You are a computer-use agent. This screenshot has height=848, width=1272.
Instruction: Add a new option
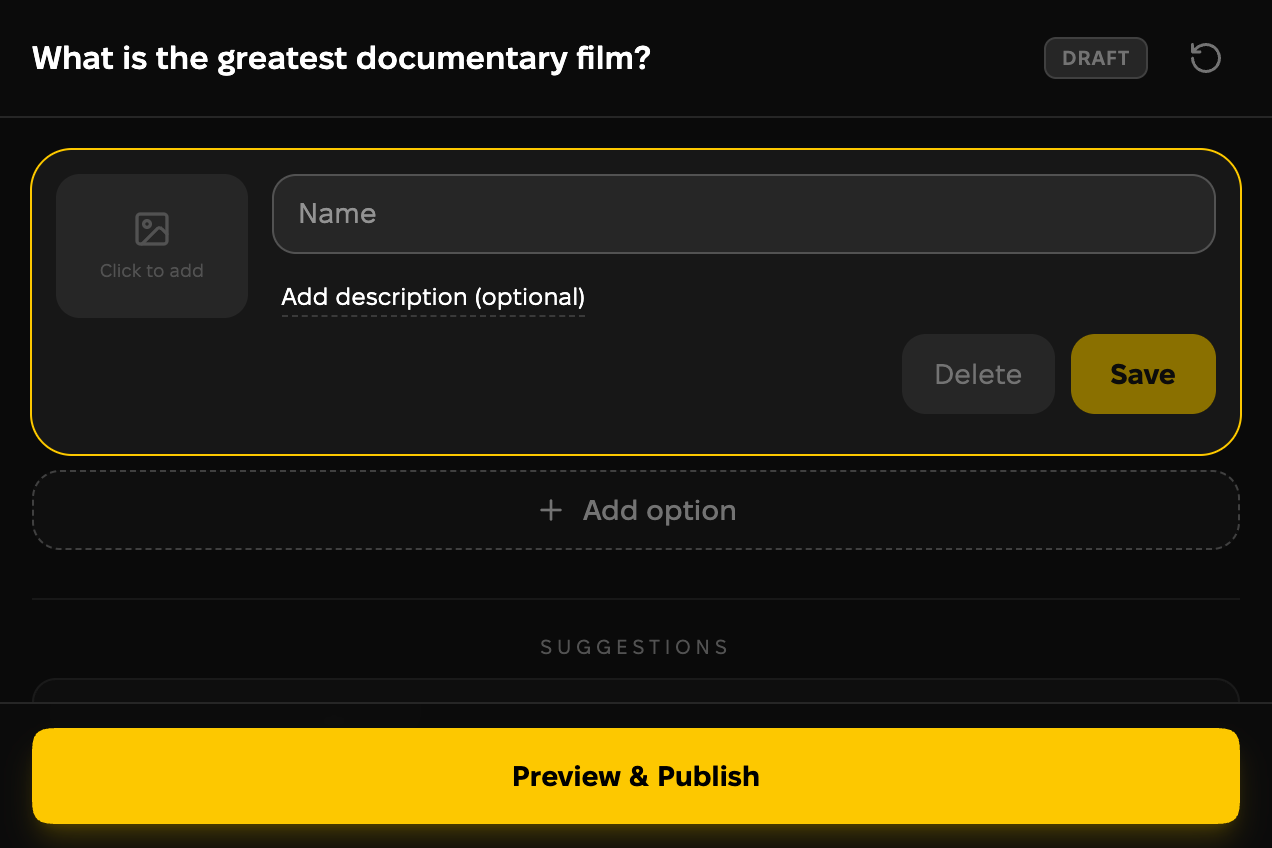point(636,510)
